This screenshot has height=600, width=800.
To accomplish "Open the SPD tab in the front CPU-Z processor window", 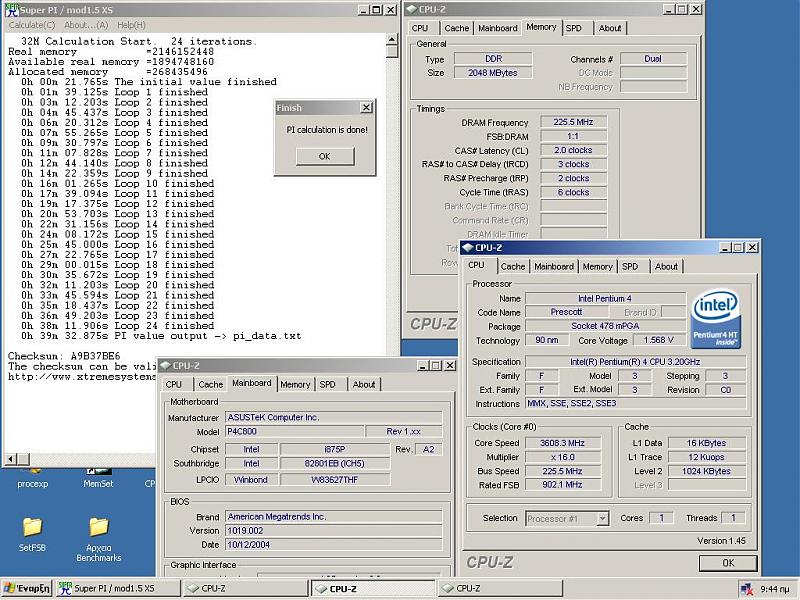I will [630, 266].
